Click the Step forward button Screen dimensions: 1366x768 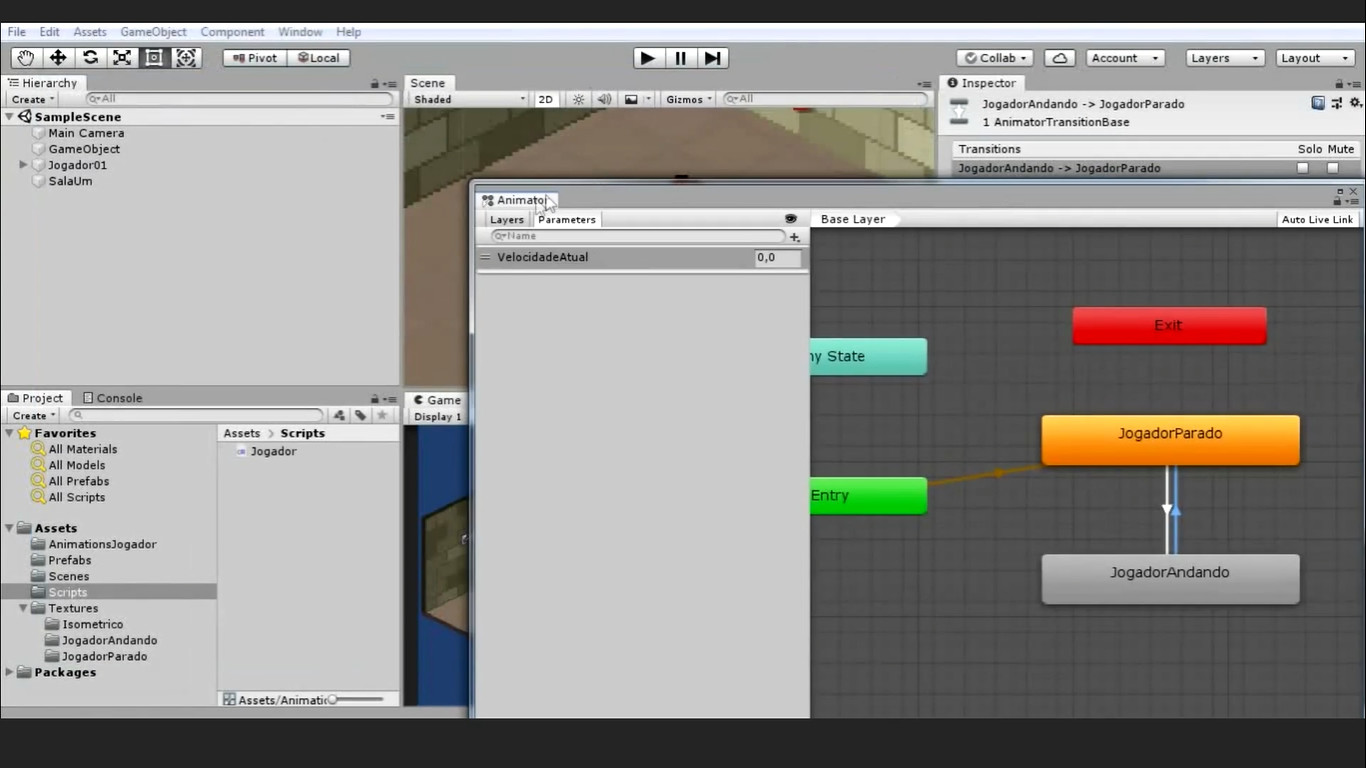(x=712, y=58)
